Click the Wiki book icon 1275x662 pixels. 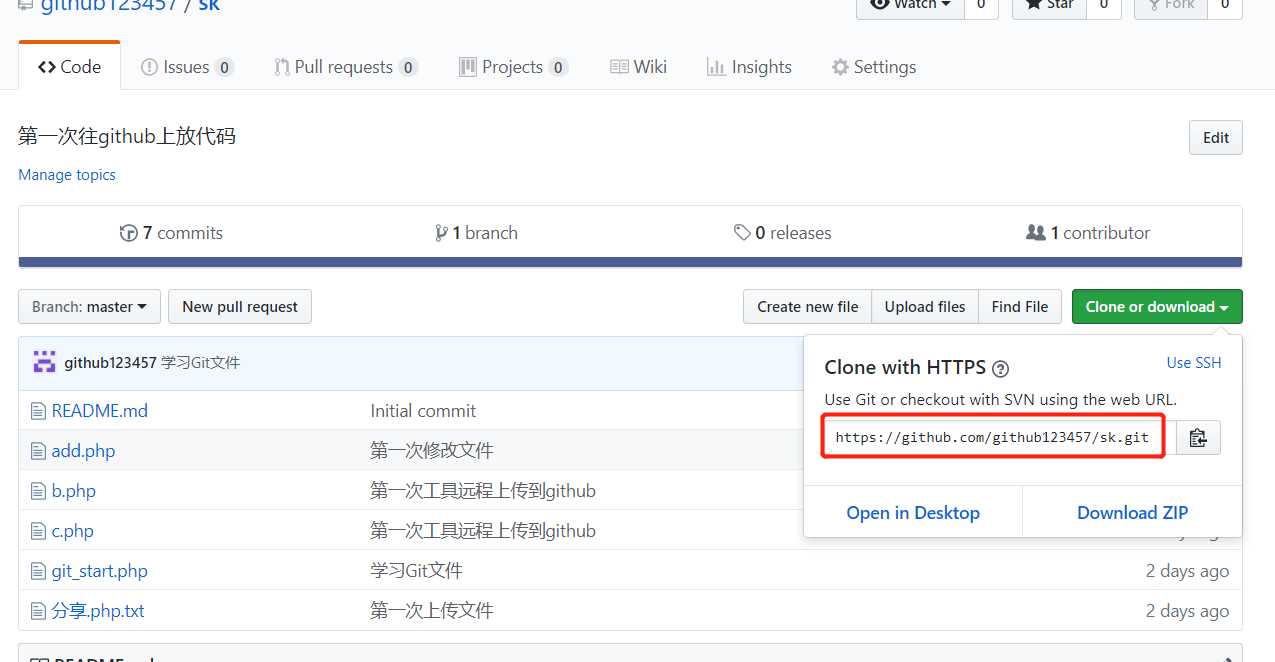[619, 67]
